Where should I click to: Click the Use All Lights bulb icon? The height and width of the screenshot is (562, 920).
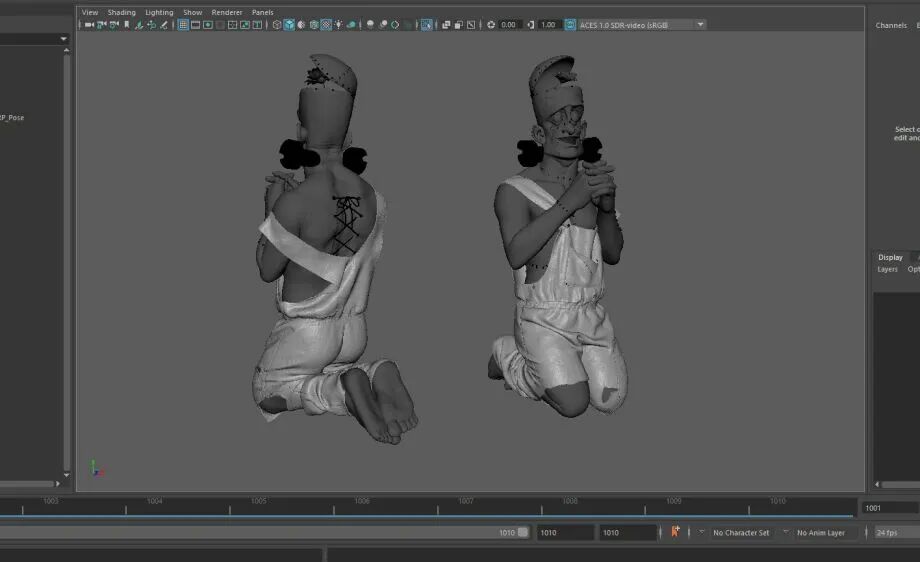coord(338,24)
